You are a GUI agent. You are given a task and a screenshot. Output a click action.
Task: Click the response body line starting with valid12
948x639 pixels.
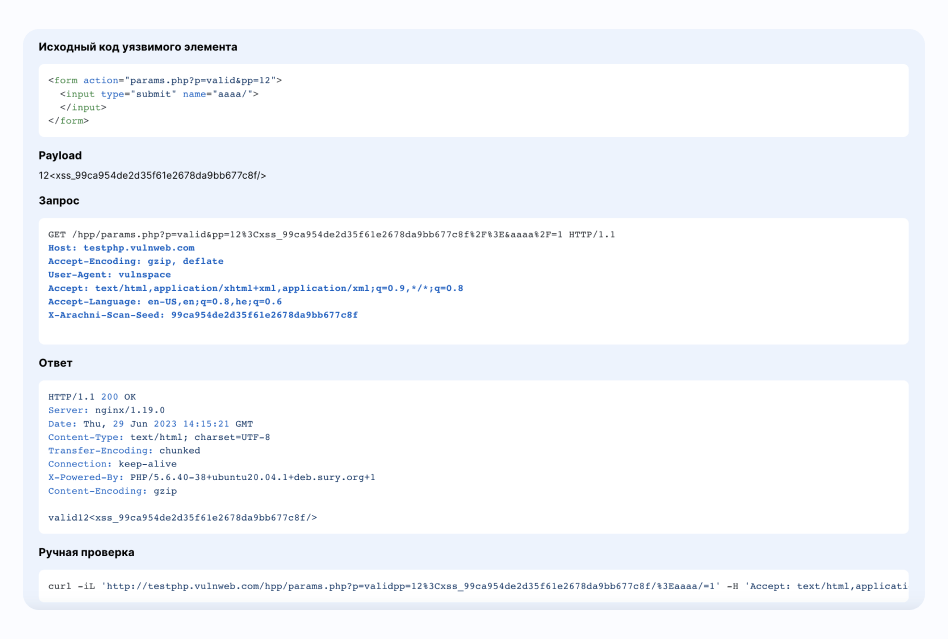click(182, 518)
